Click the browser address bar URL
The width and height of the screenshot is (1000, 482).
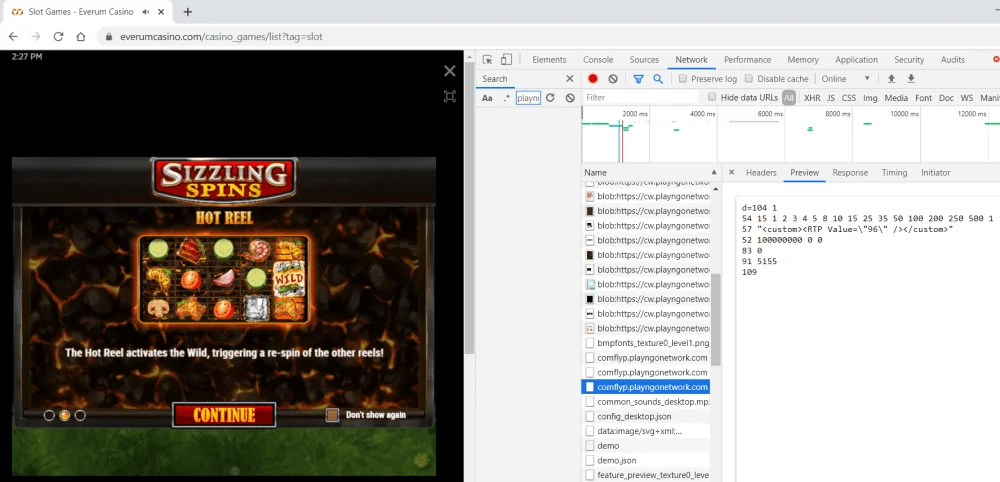[x=221, y=37]
